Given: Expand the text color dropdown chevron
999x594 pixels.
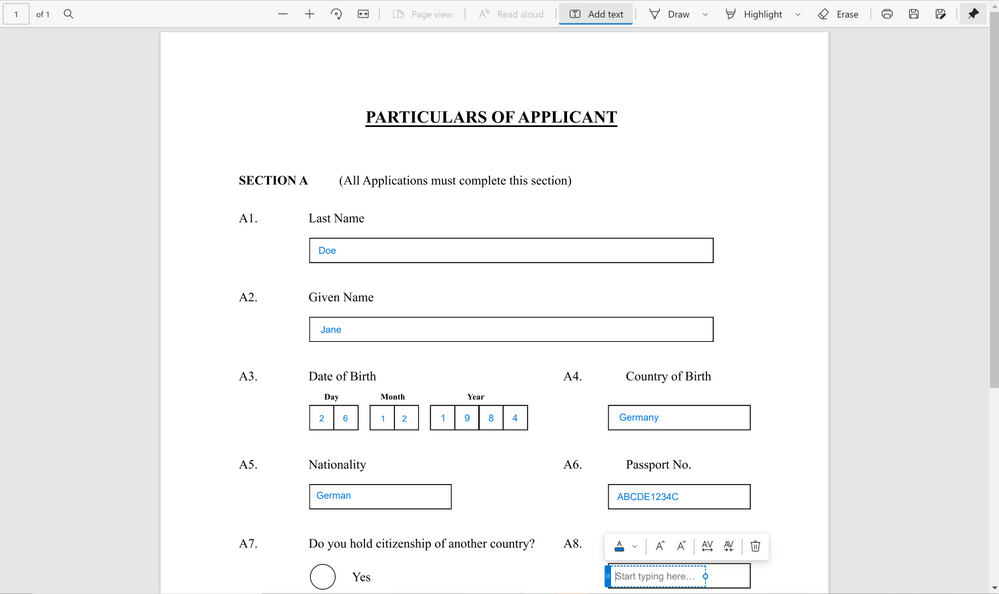Looking at the screenshot, I should [635, 547].
